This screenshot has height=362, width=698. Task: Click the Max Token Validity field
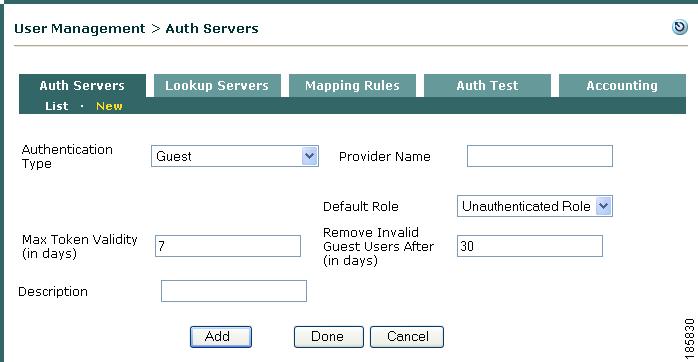227,246
